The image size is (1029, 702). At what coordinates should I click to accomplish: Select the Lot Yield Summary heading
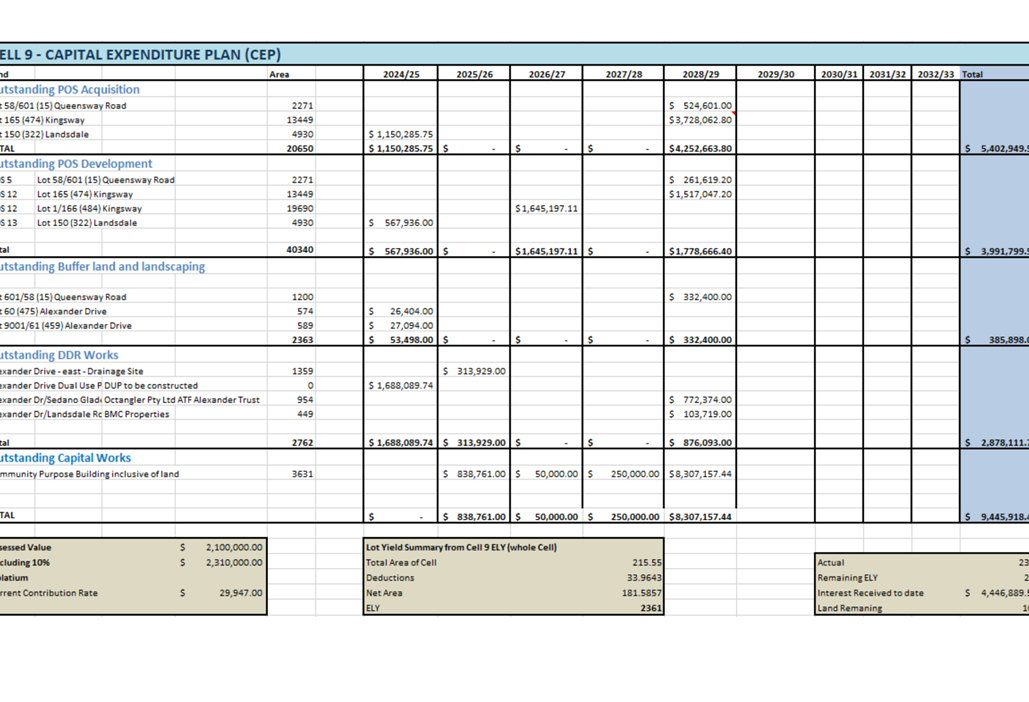click(460, 548)
